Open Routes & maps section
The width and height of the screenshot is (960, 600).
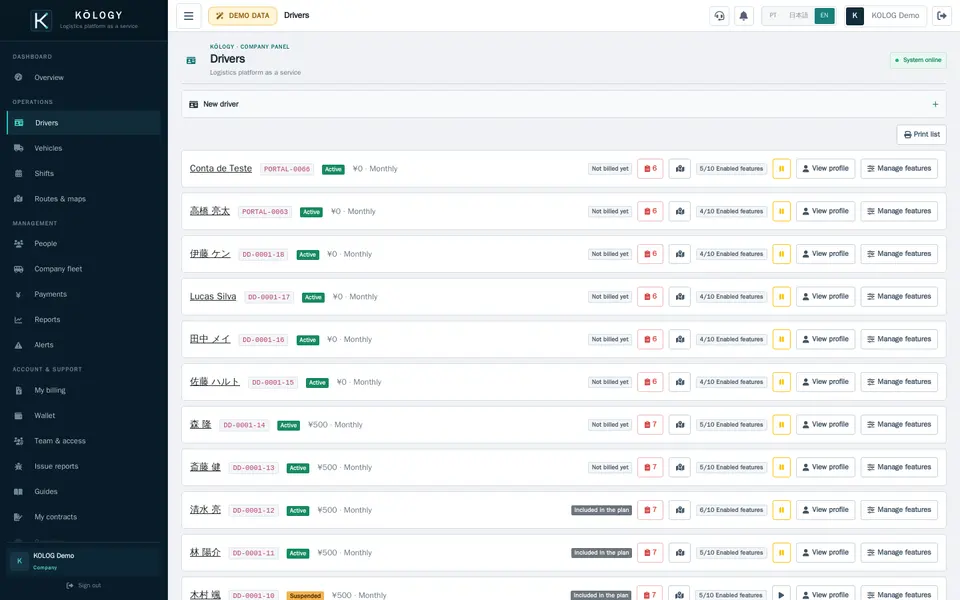tap(84, 199)
